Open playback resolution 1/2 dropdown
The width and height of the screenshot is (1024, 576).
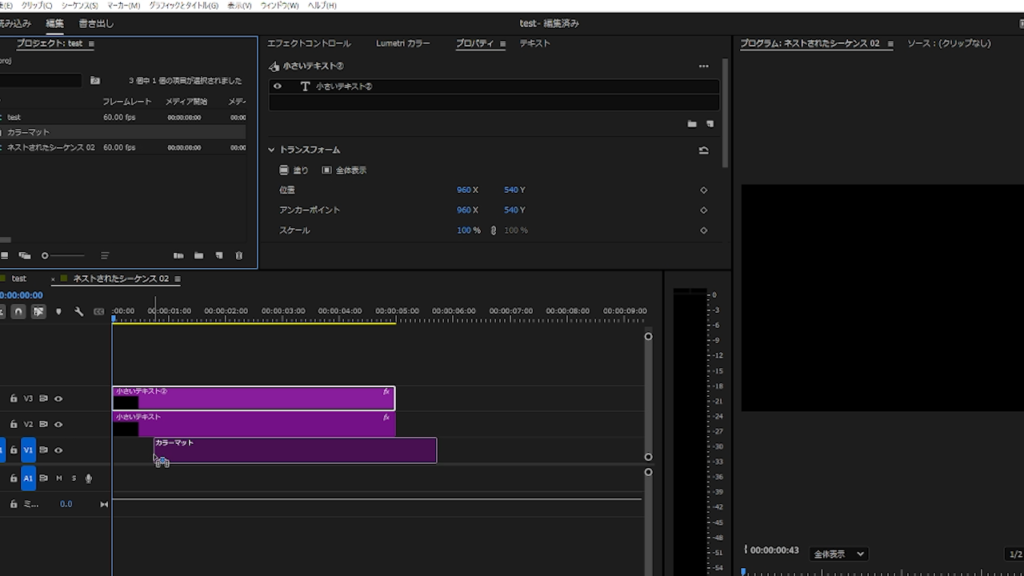1014,554
